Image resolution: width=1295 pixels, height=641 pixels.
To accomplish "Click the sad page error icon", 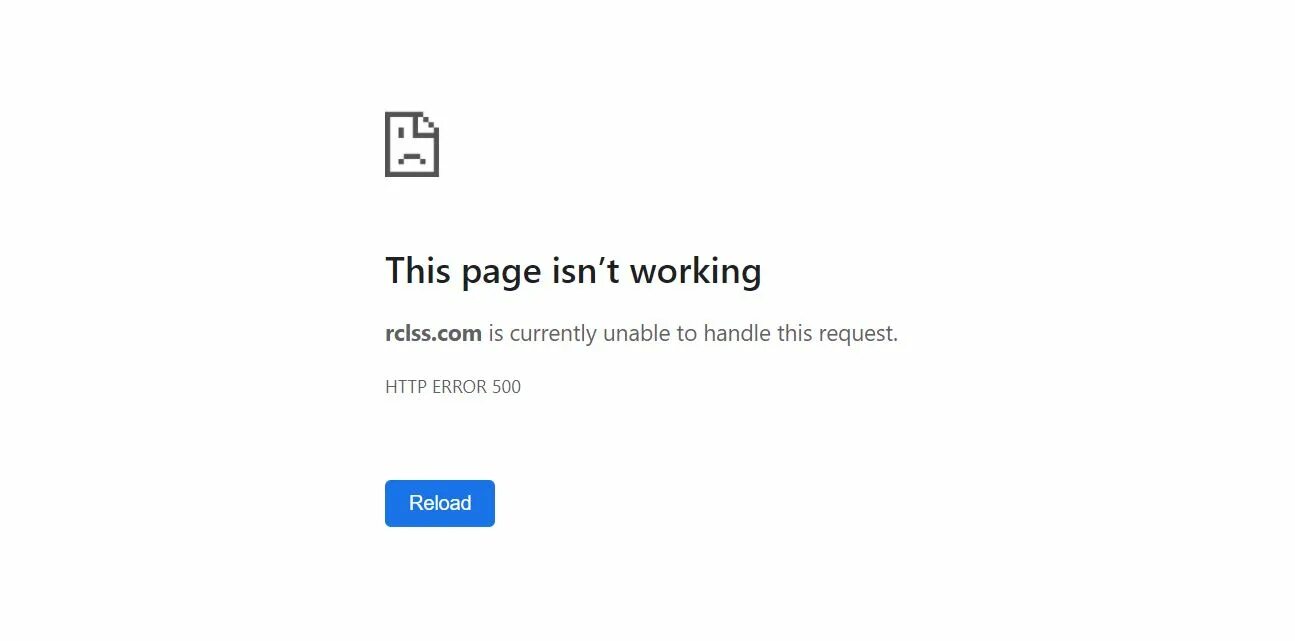I will 412,144.
